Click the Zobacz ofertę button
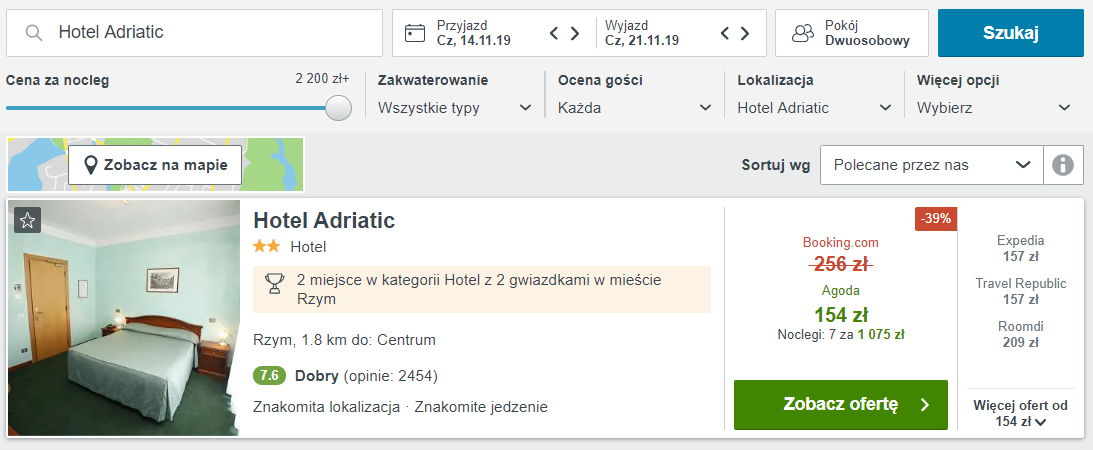 [841, 405]
